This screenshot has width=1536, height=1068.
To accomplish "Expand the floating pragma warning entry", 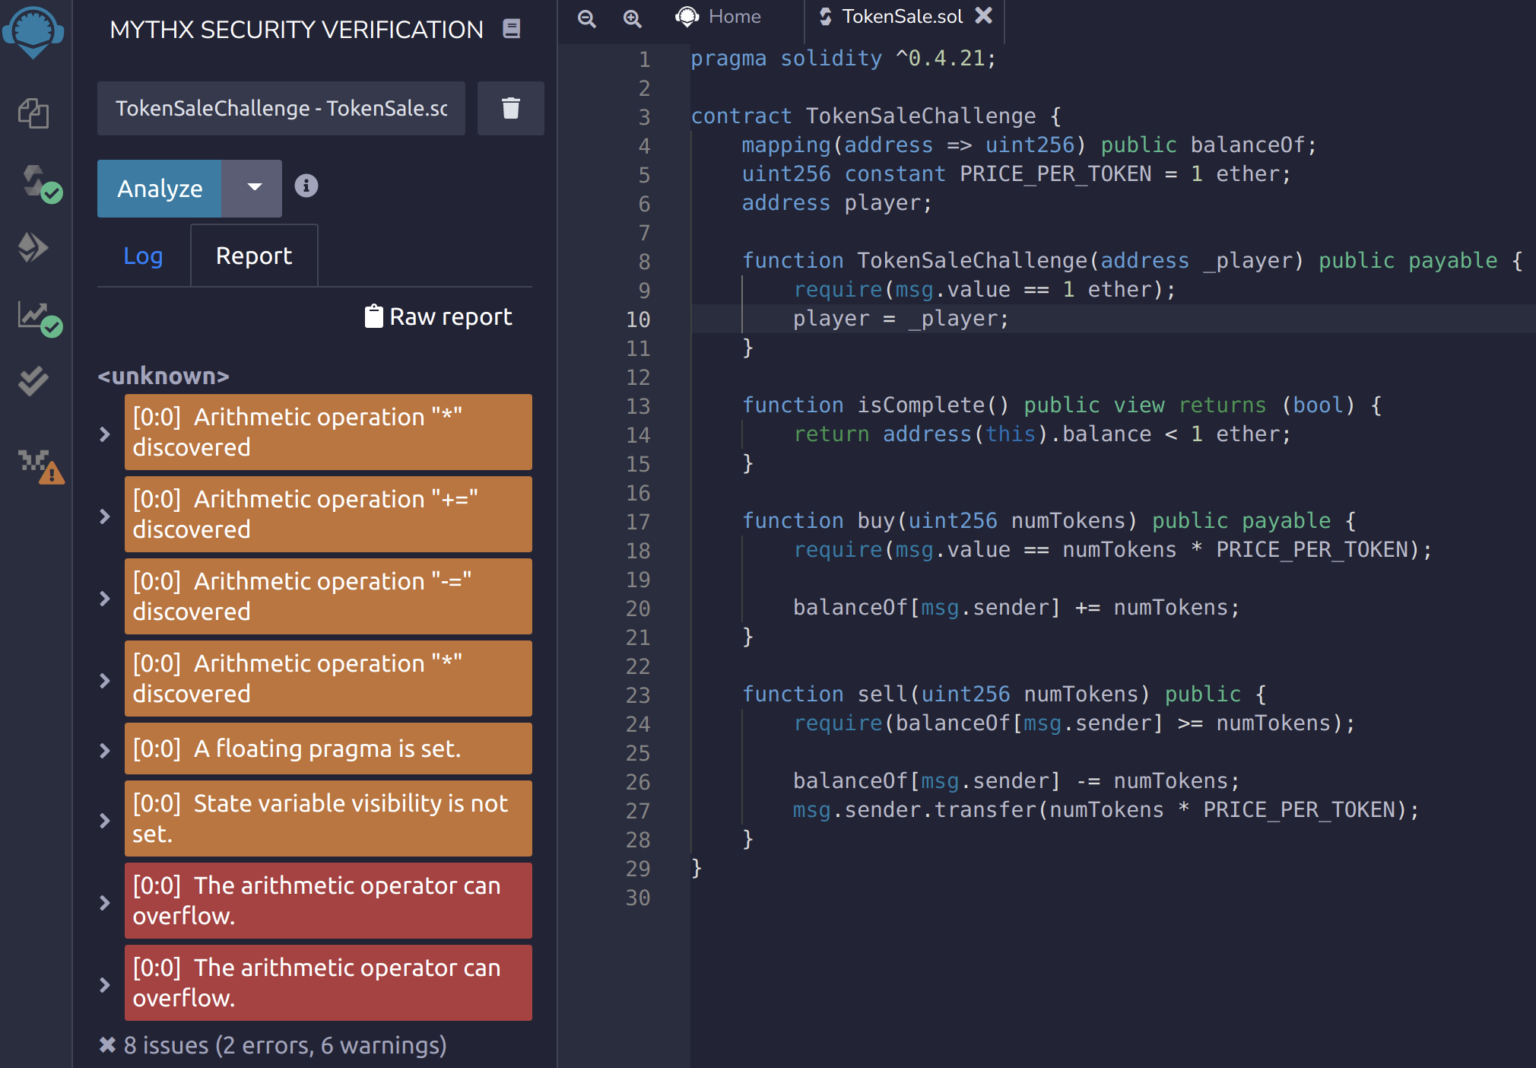I will click(x=104, y=748).
